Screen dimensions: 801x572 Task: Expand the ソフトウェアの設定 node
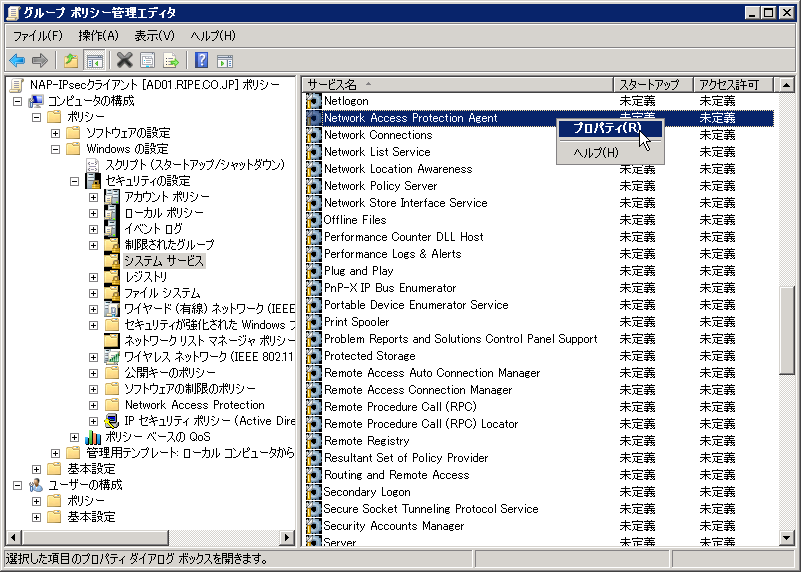(56, 133)
